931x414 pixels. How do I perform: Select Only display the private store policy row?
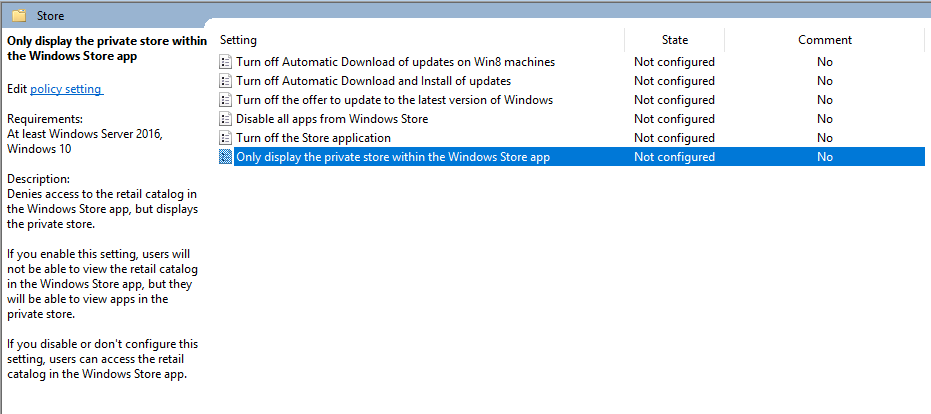point(392,157)
